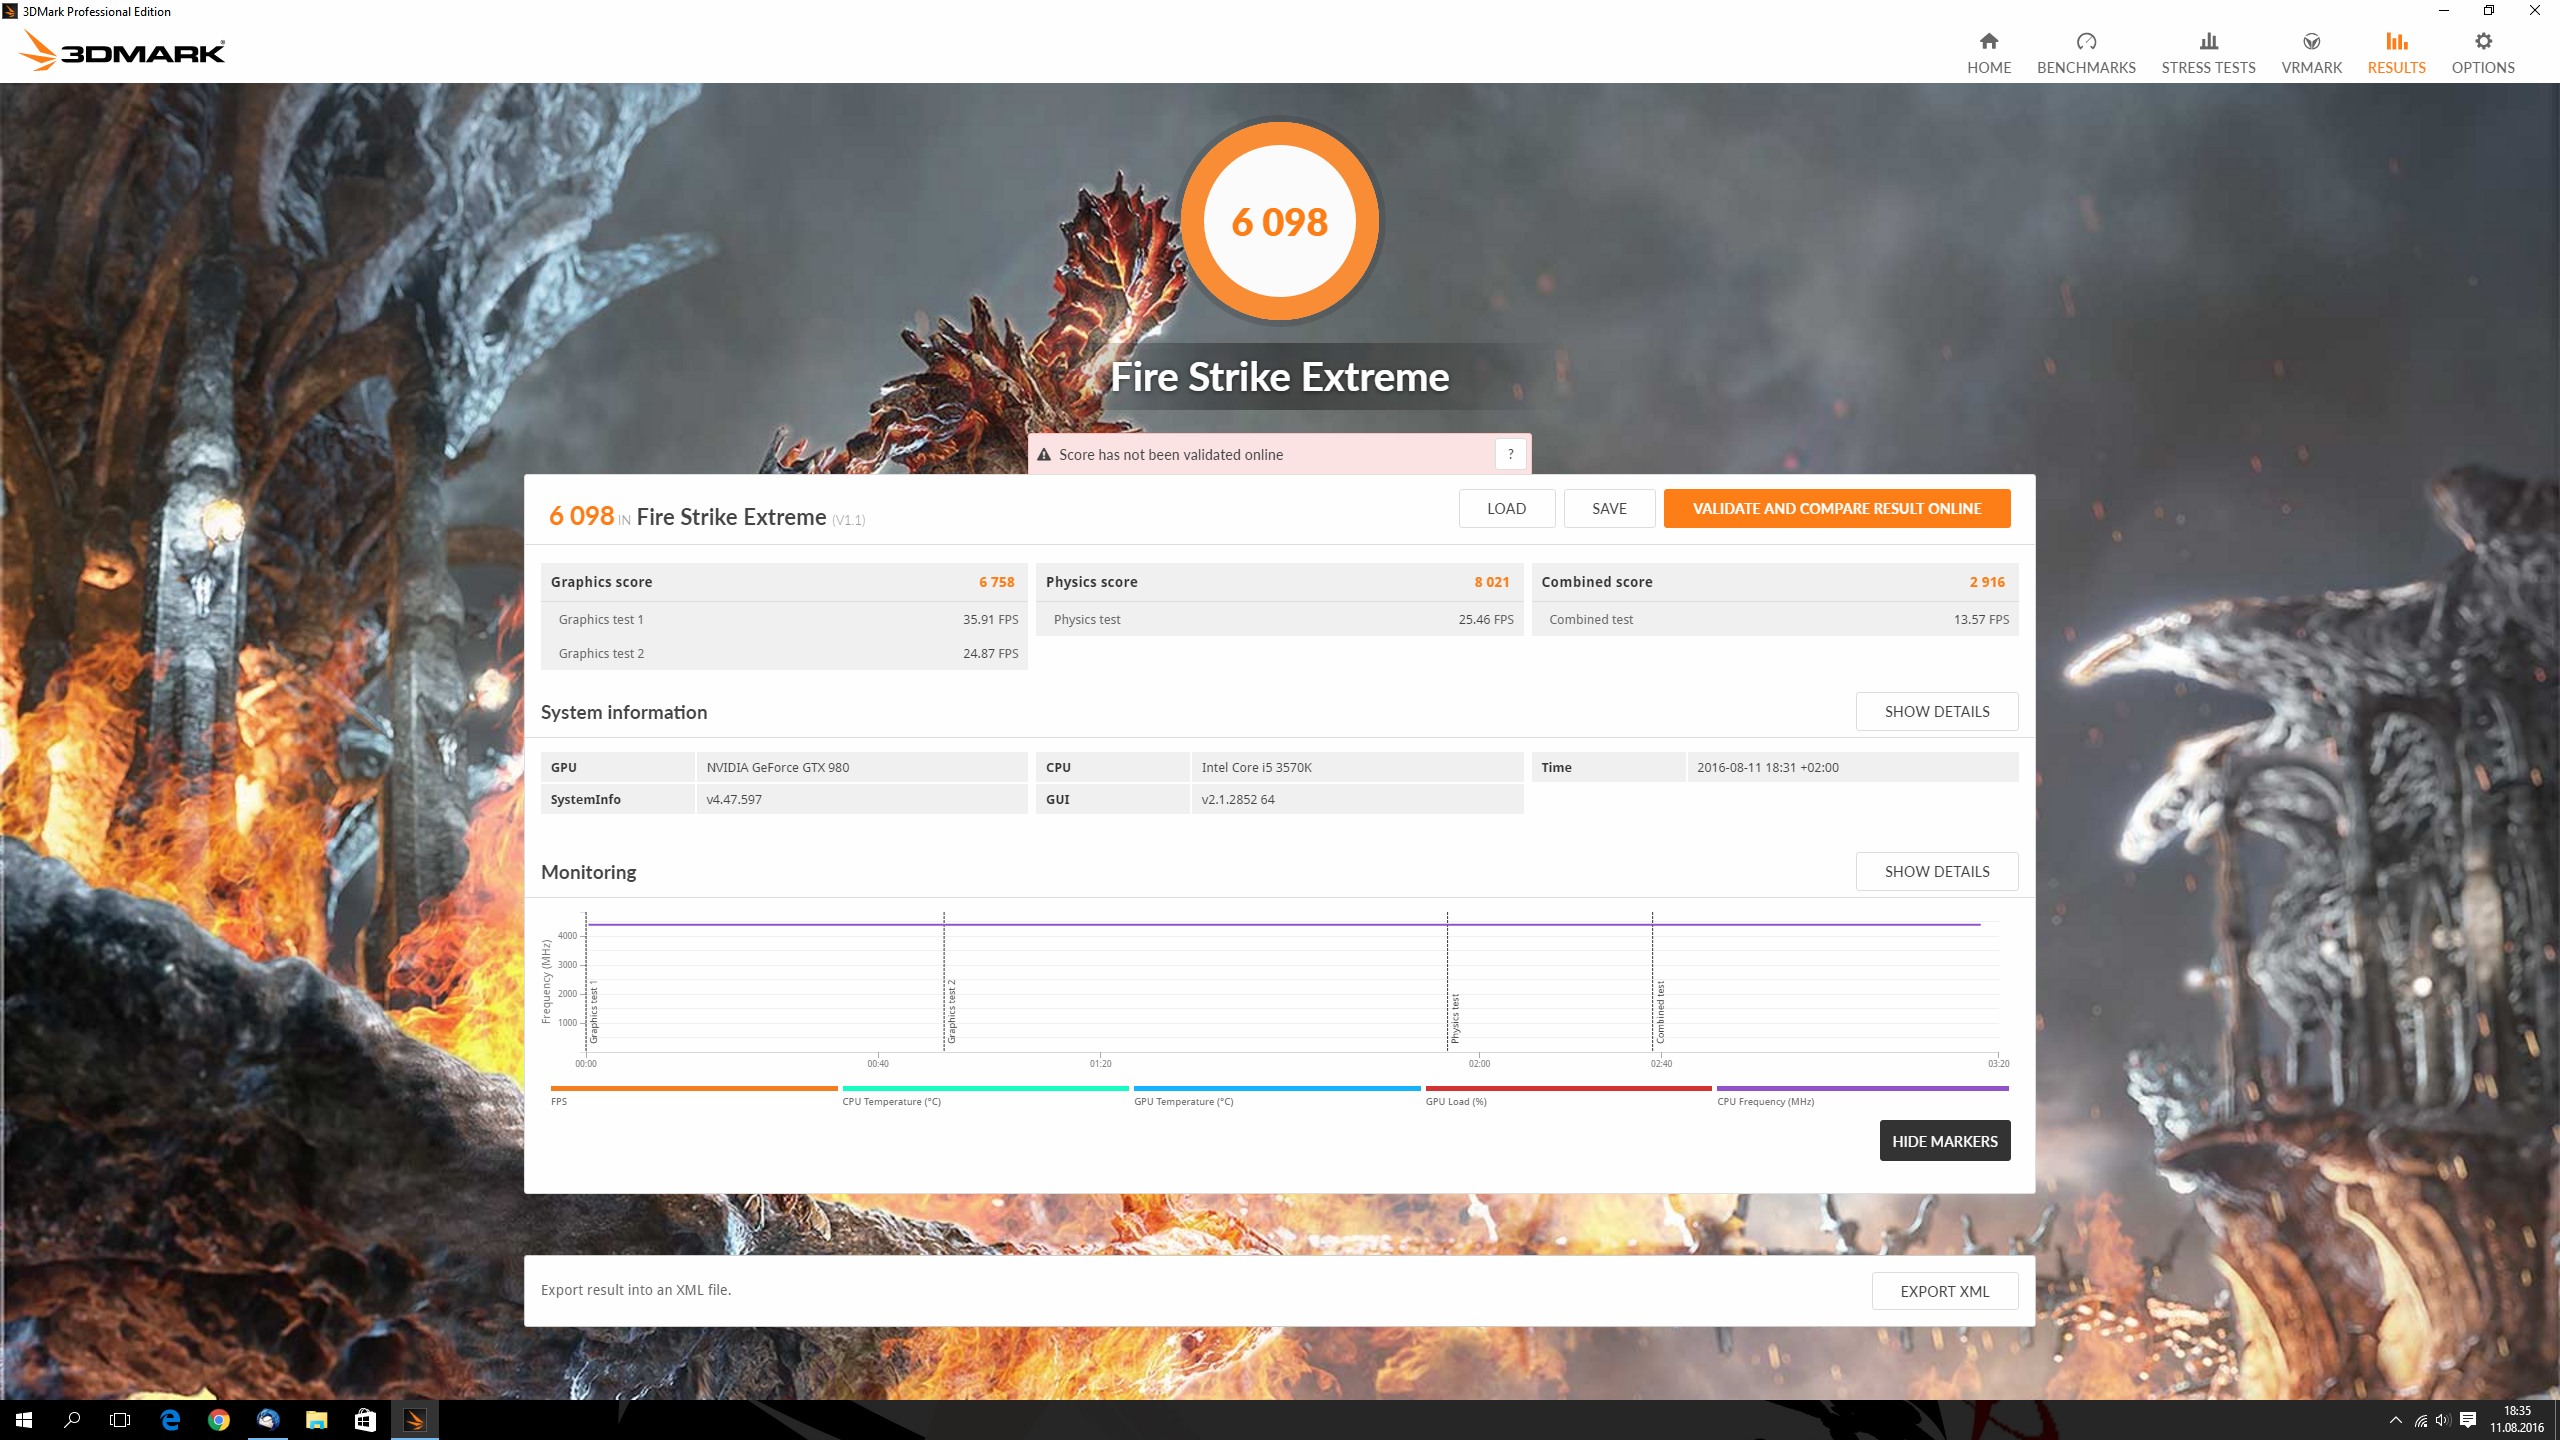
Task: Click the question mark help icon
Action: [x=1510, y=454]
